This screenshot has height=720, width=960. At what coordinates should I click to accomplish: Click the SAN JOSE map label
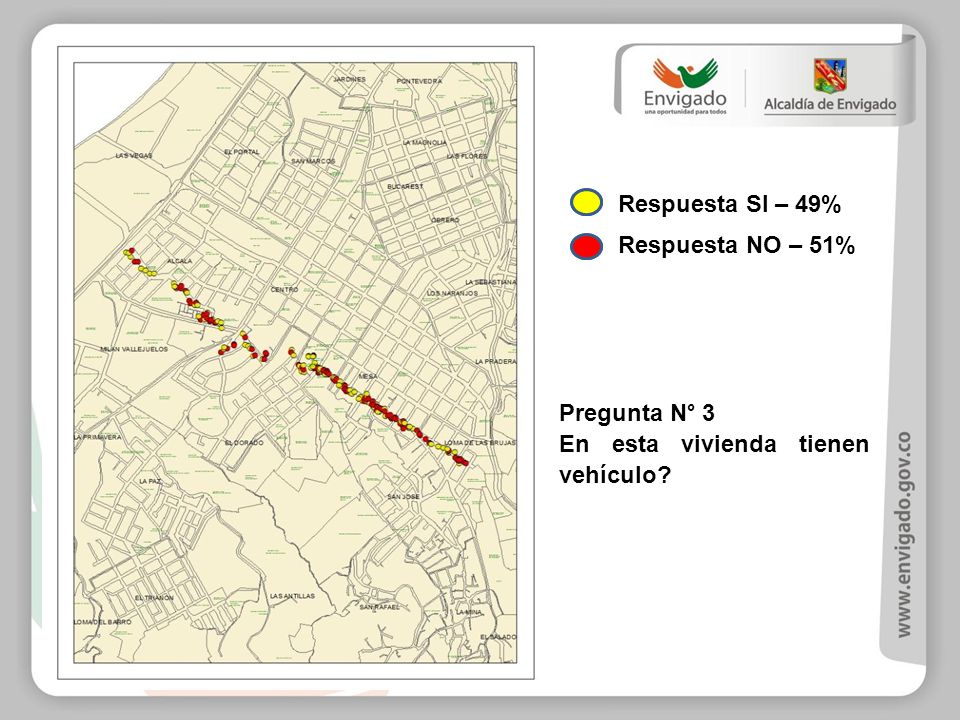[403, 497]
